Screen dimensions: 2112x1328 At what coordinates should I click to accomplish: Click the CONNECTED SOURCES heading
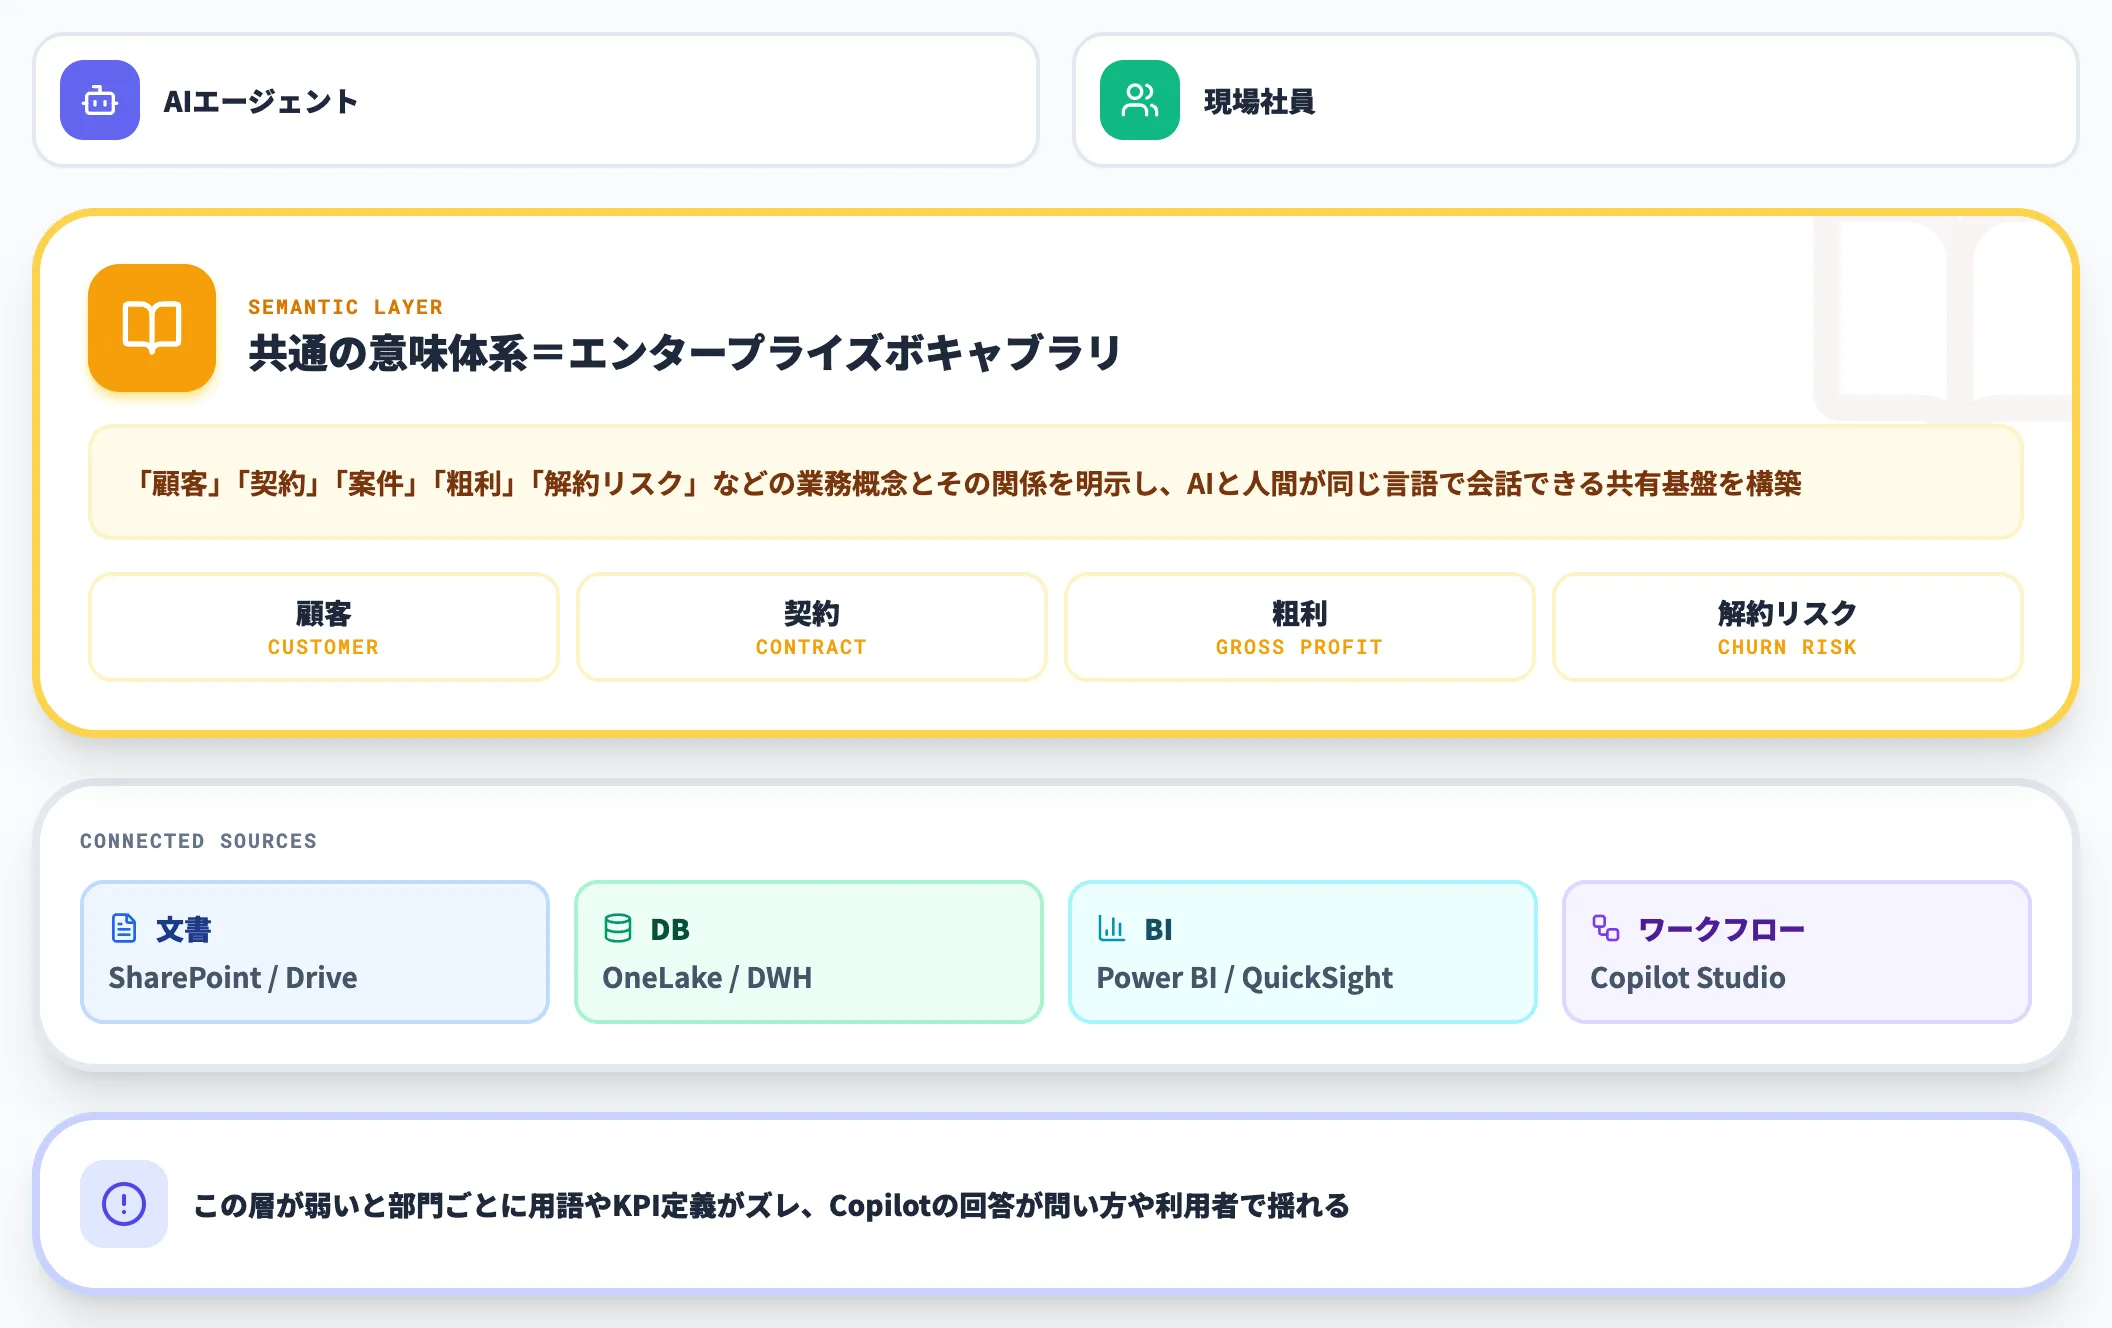(198, 841)
